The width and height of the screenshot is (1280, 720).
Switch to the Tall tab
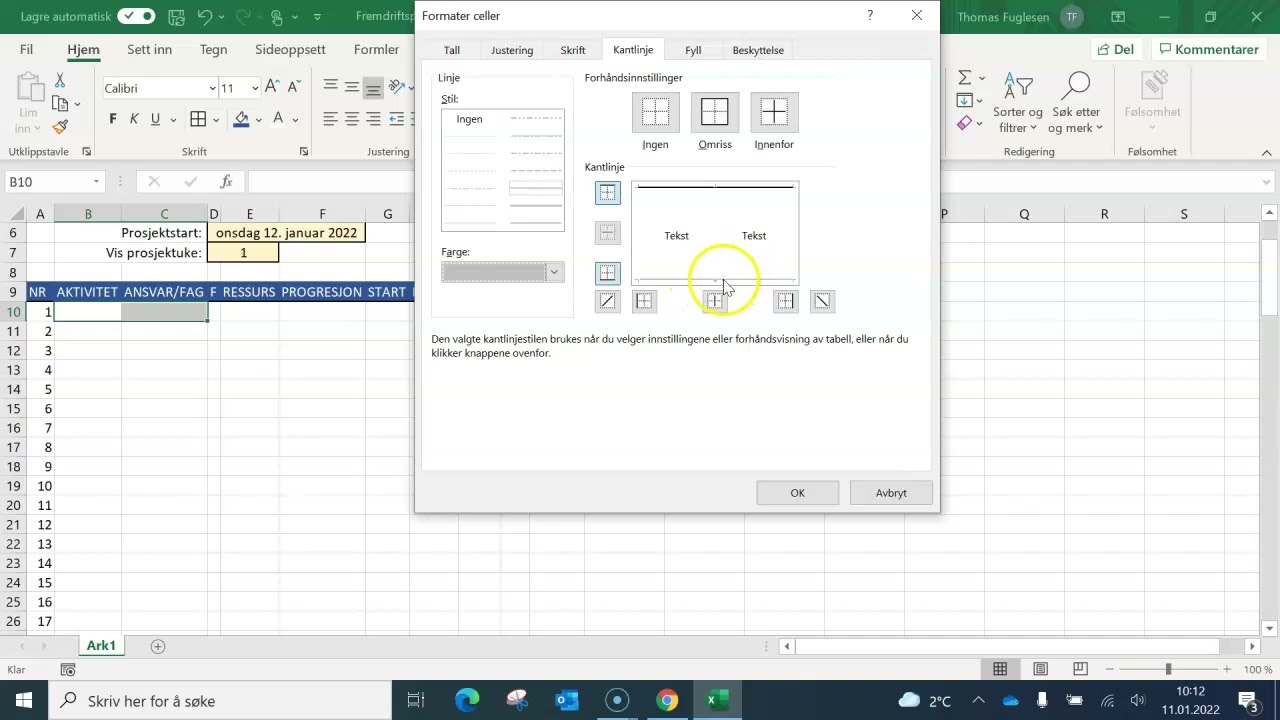pyautogui.click(x=452, y=50)
